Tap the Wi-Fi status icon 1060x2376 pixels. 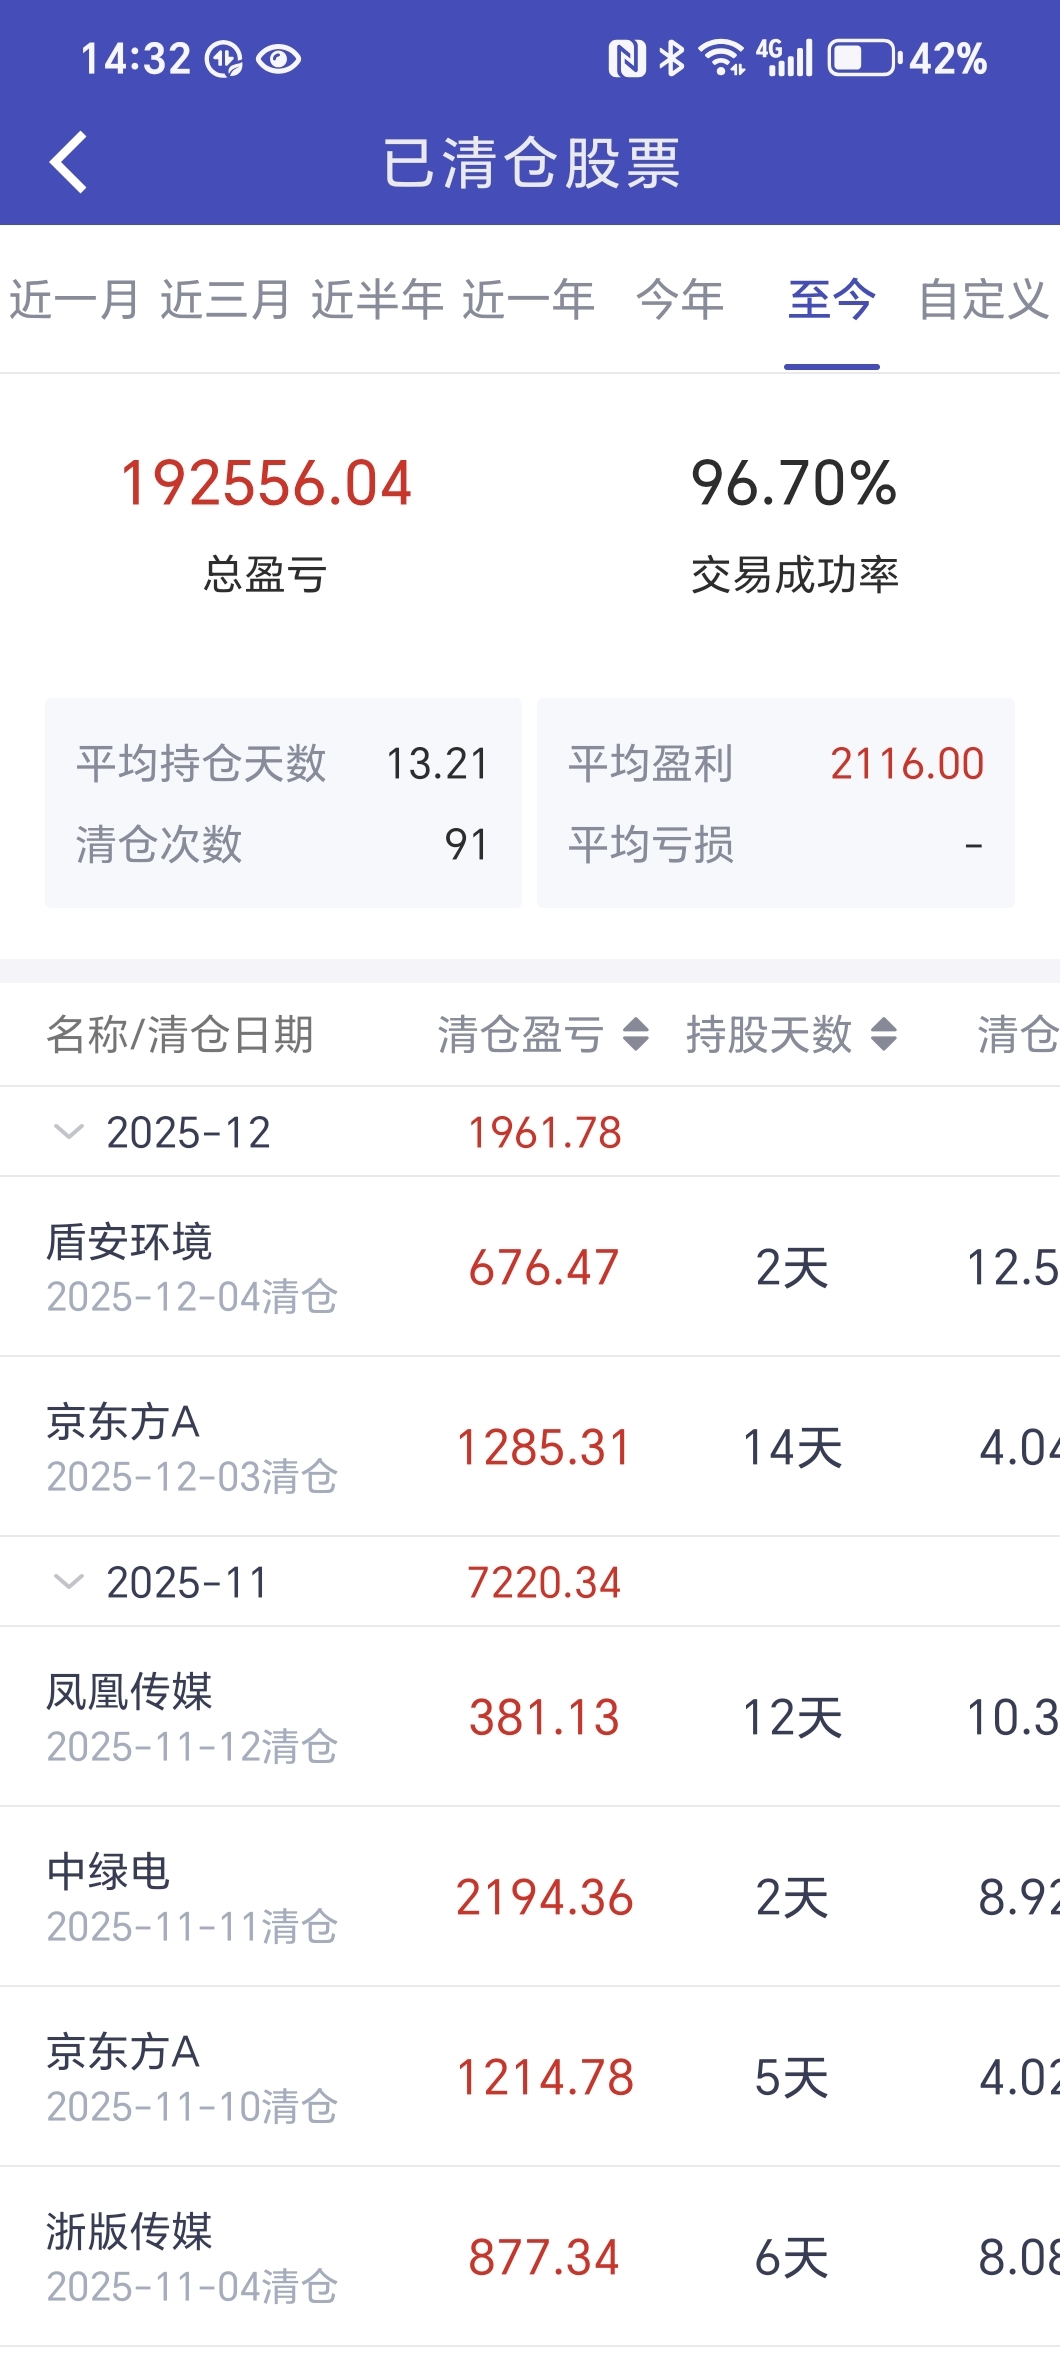click(x=722, y=58)
